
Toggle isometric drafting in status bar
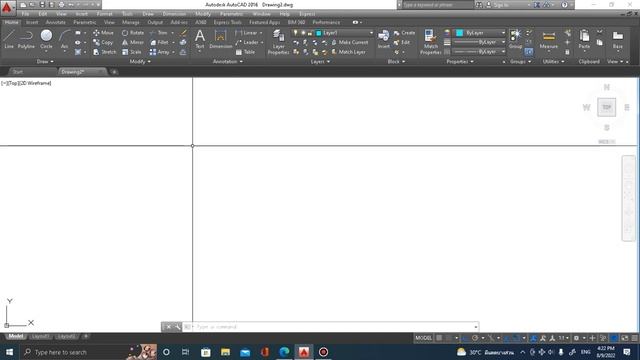coord(491,338)
